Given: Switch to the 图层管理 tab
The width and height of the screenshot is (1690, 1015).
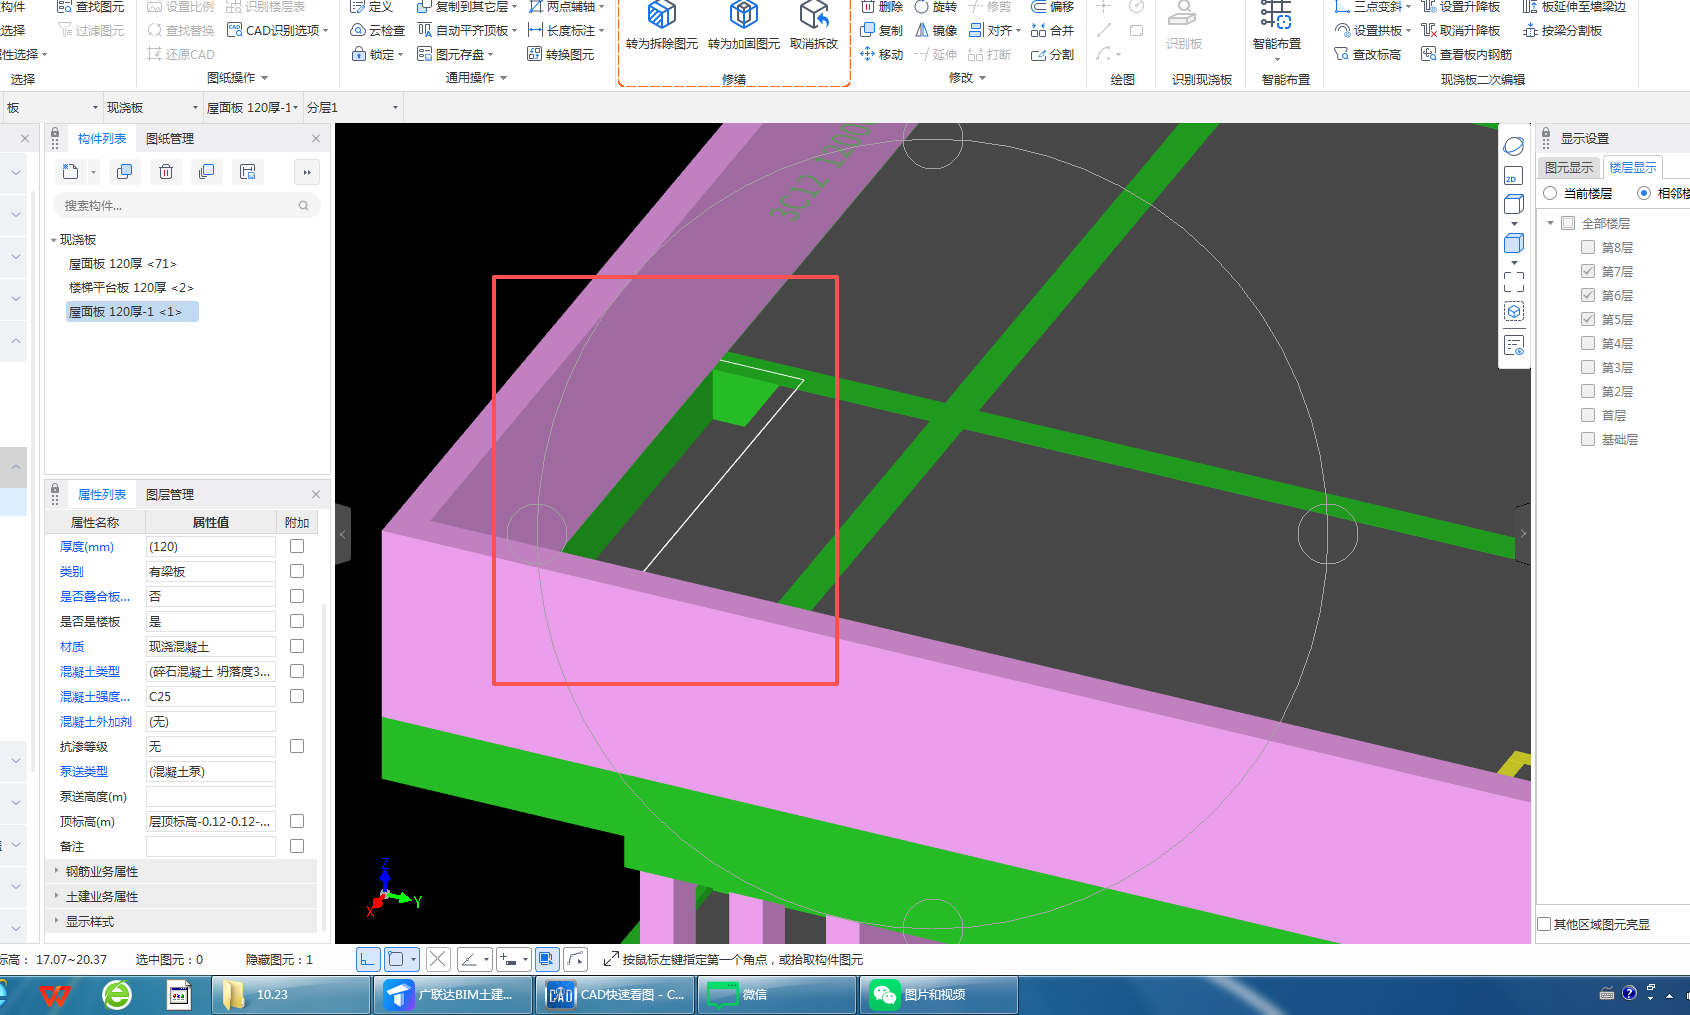Looking at the screenshot, I should click(x=170, y=495).
